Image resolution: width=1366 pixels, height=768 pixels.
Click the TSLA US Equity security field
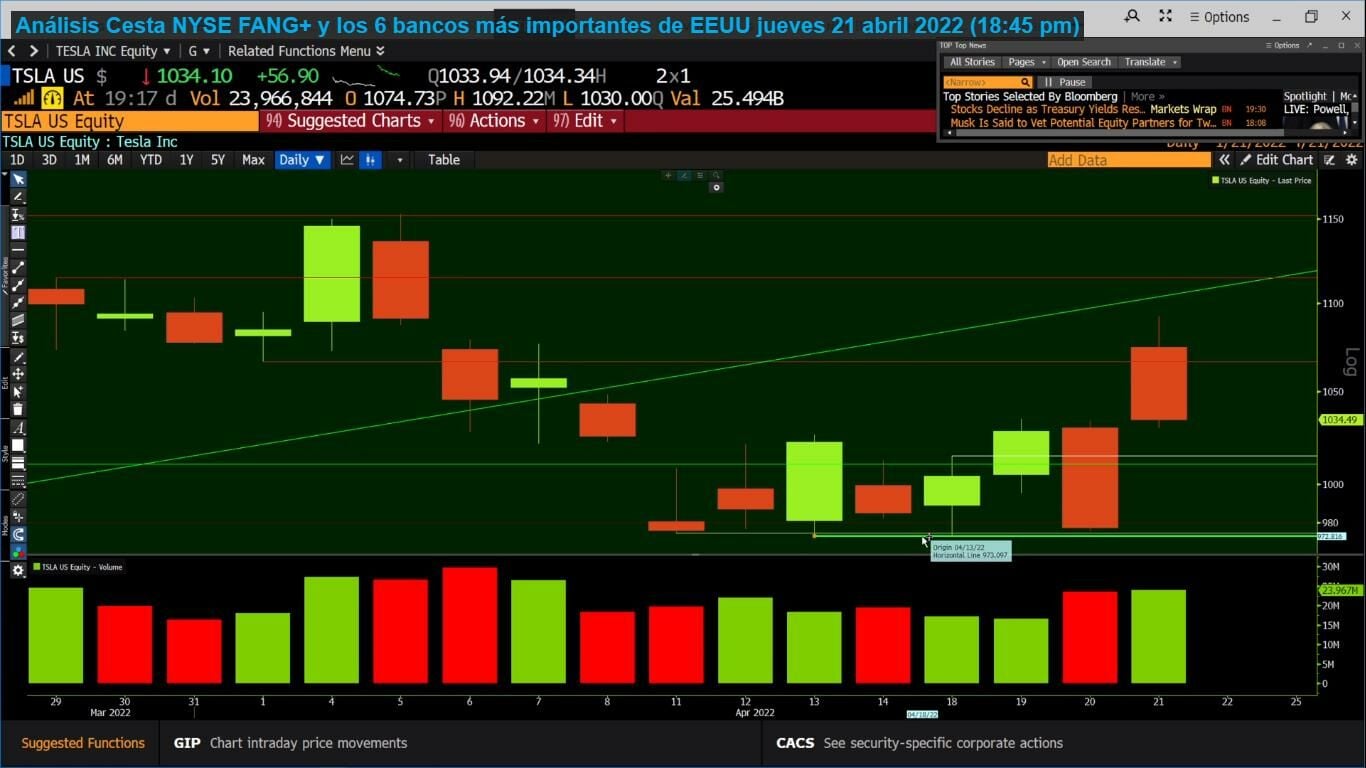click(x=130, y=121)
